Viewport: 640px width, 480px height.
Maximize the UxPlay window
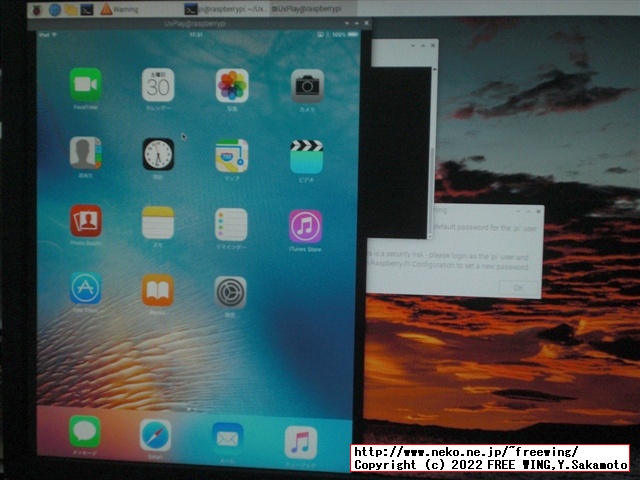pyautogui.click(x=356, y=23)
